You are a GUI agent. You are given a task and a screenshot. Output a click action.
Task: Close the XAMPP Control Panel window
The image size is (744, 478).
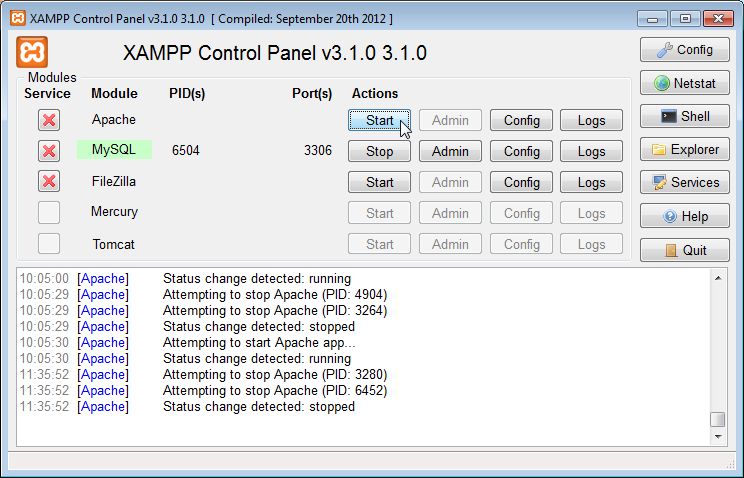pos(718,19)
